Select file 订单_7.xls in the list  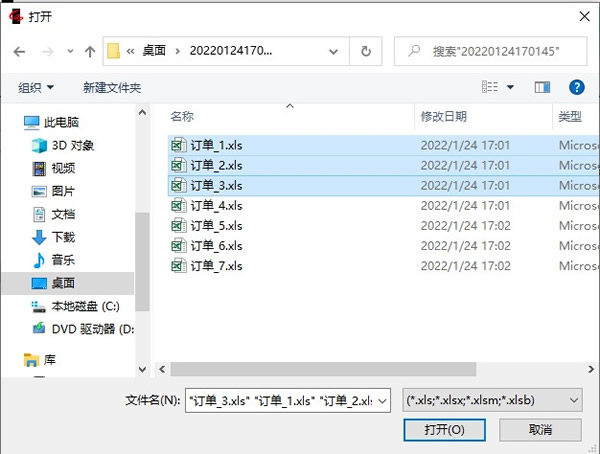(x=216, y=266)
